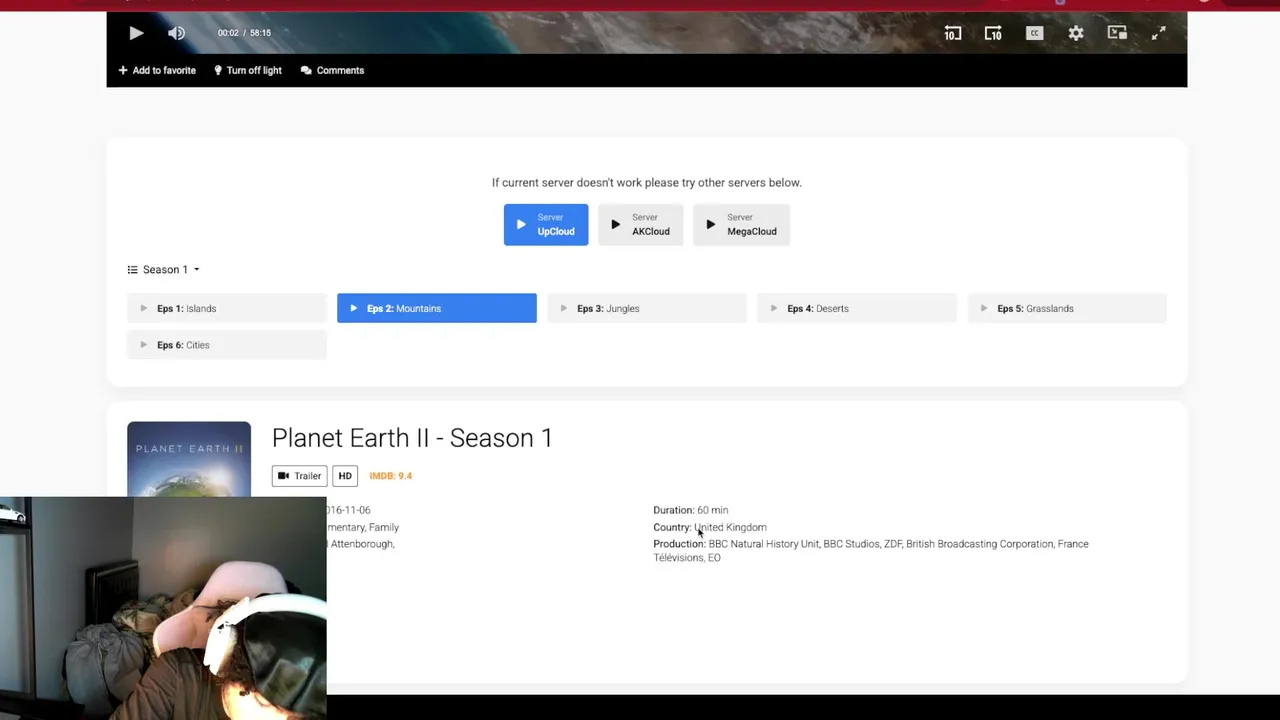Screen dimensions: 1280x720
Task: Select Server UpCloud
Action: pos(546,225)
